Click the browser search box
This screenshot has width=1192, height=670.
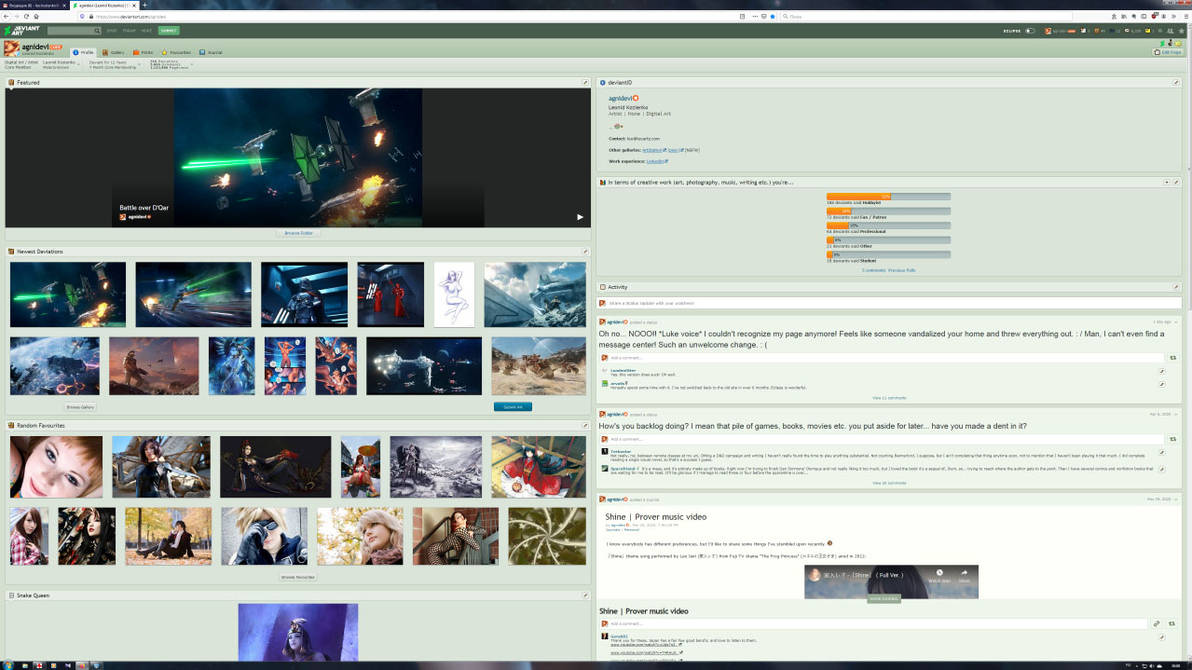927,16
